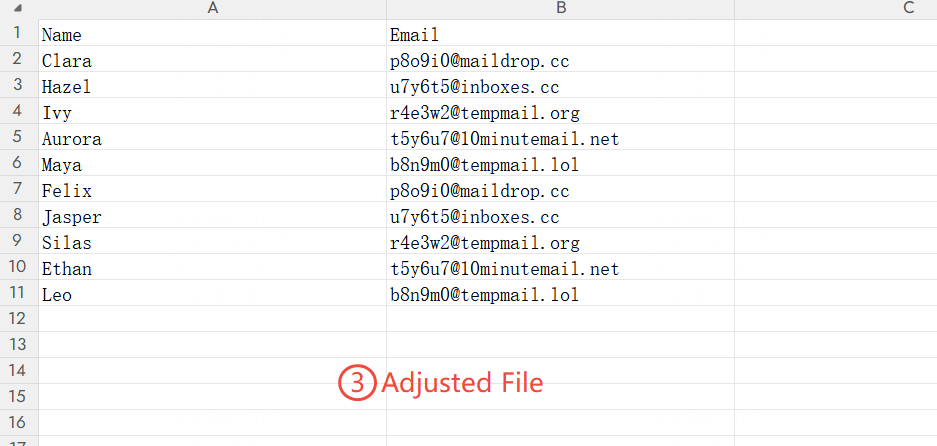Click Ethan's email cell in column B

560,267
